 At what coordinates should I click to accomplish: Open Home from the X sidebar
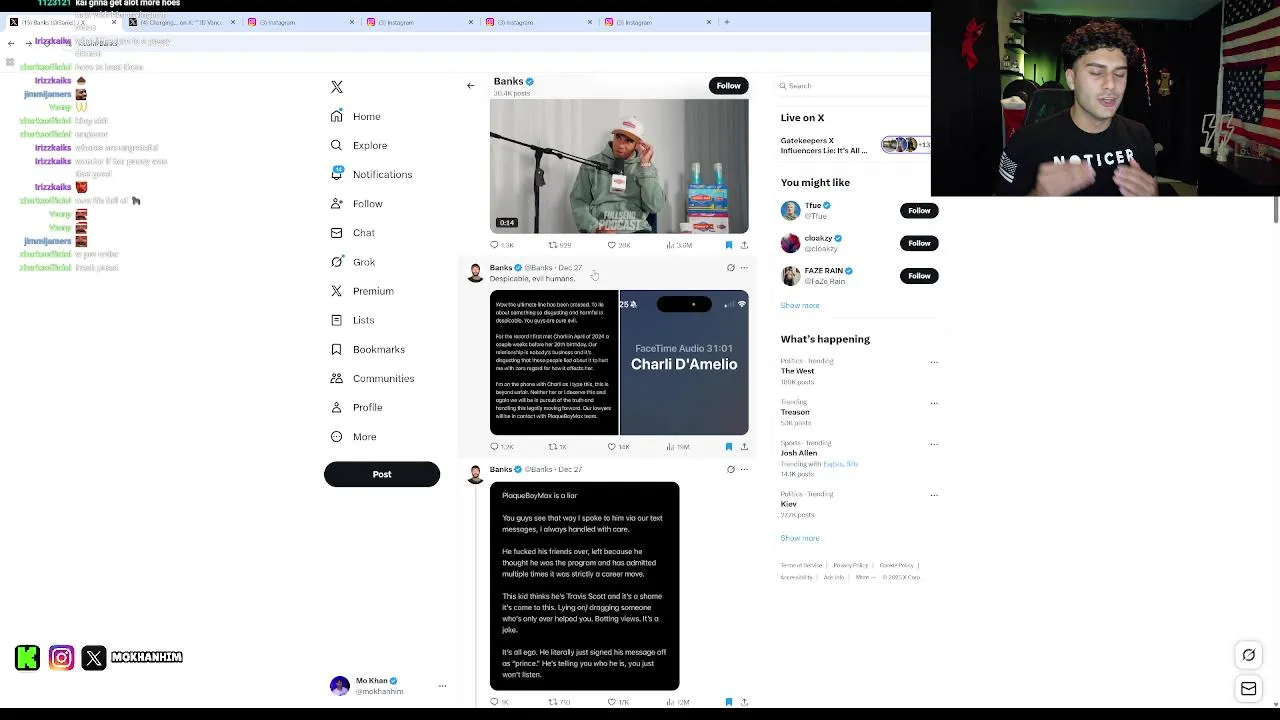click(x=355, y=117)
